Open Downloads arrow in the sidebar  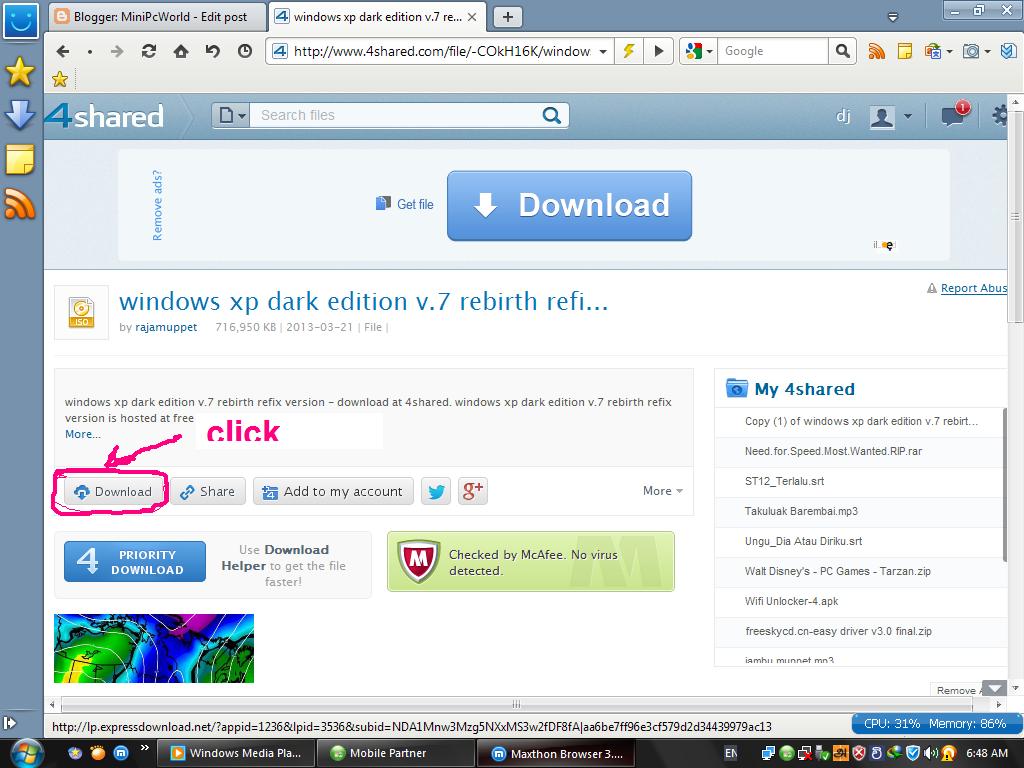coord(20,115)
